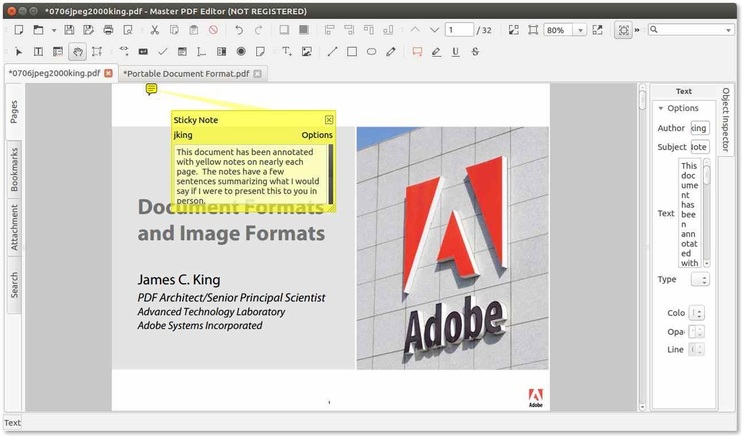
Task: Select the Edit Document arrow tool
Action: (19, 52)
